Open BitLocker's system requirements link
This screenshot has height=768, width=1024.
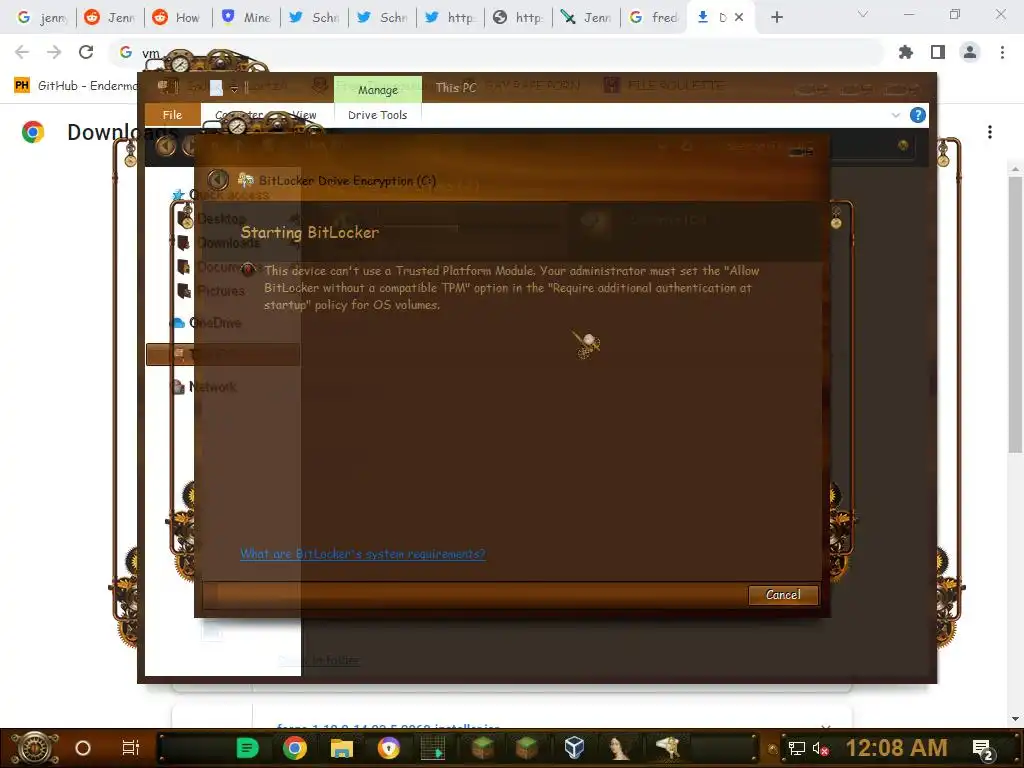click(x=362, y=554)
